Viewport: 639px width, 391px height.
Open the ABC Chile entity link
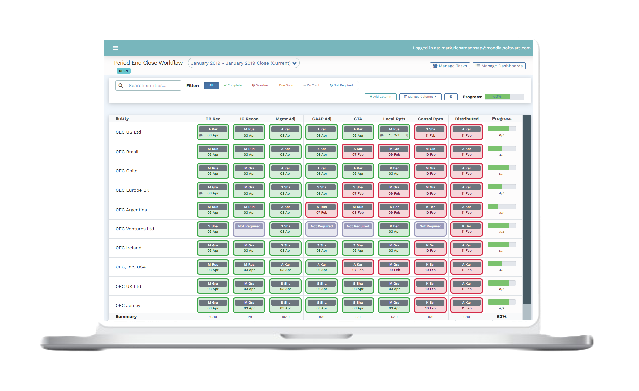tap(126, 171)
